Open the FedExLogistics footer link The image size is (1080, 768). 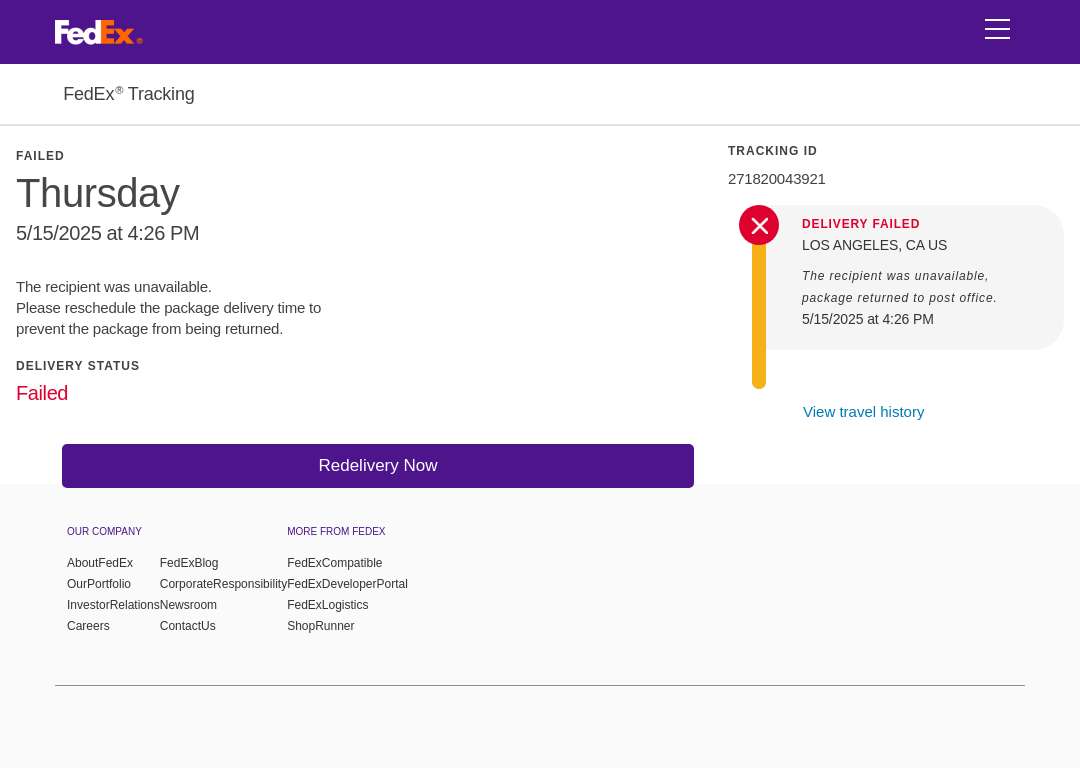click(328, 605)
